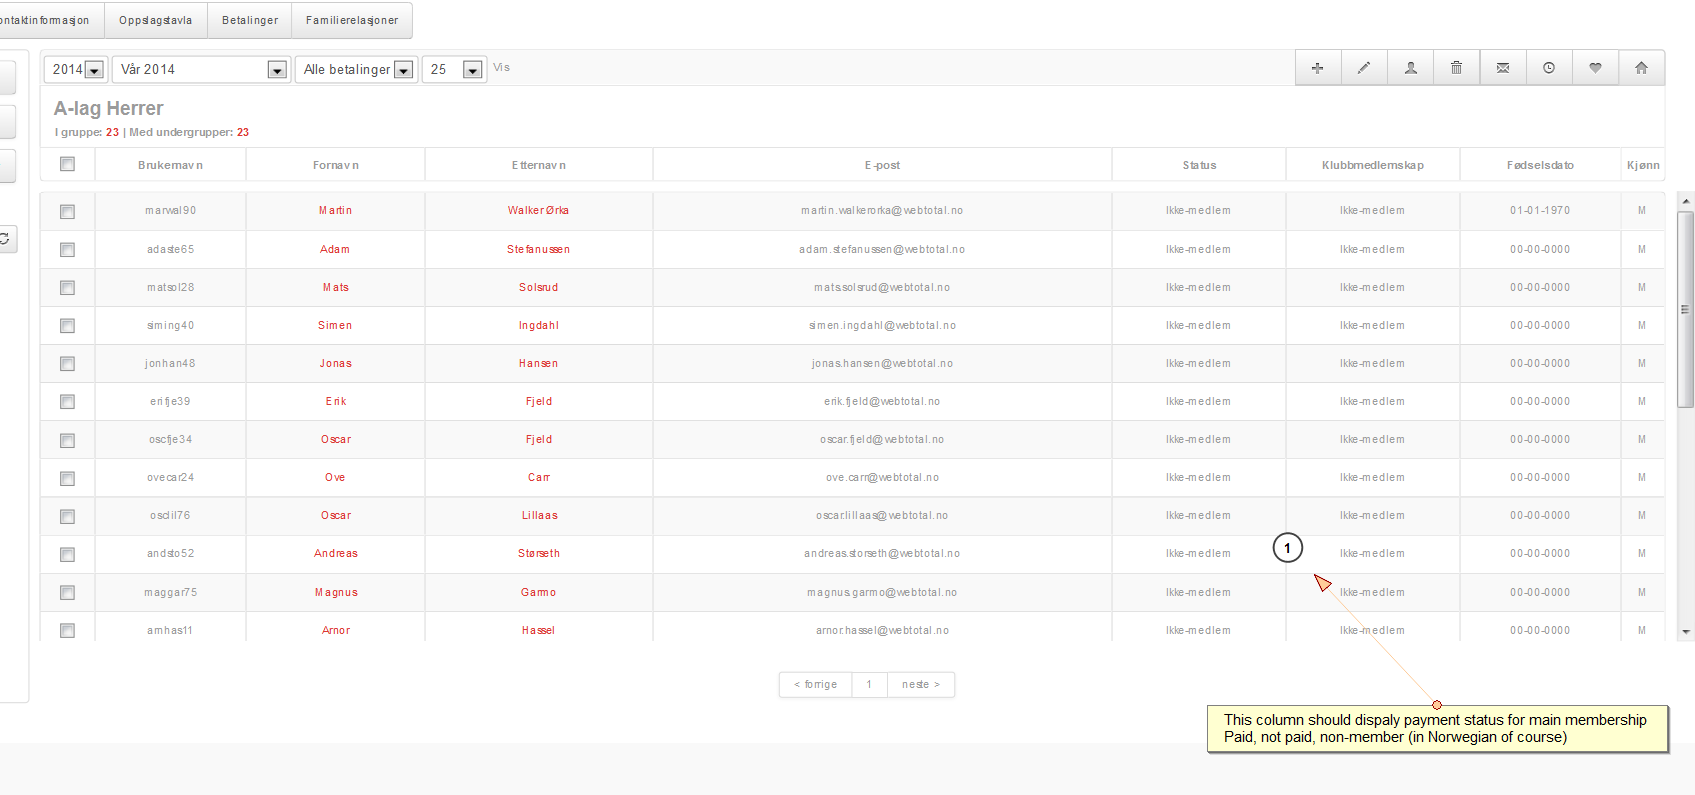Screen dimensions: 1695x795
Task: Click username amhas11
Action: click(x=170, y=630)
